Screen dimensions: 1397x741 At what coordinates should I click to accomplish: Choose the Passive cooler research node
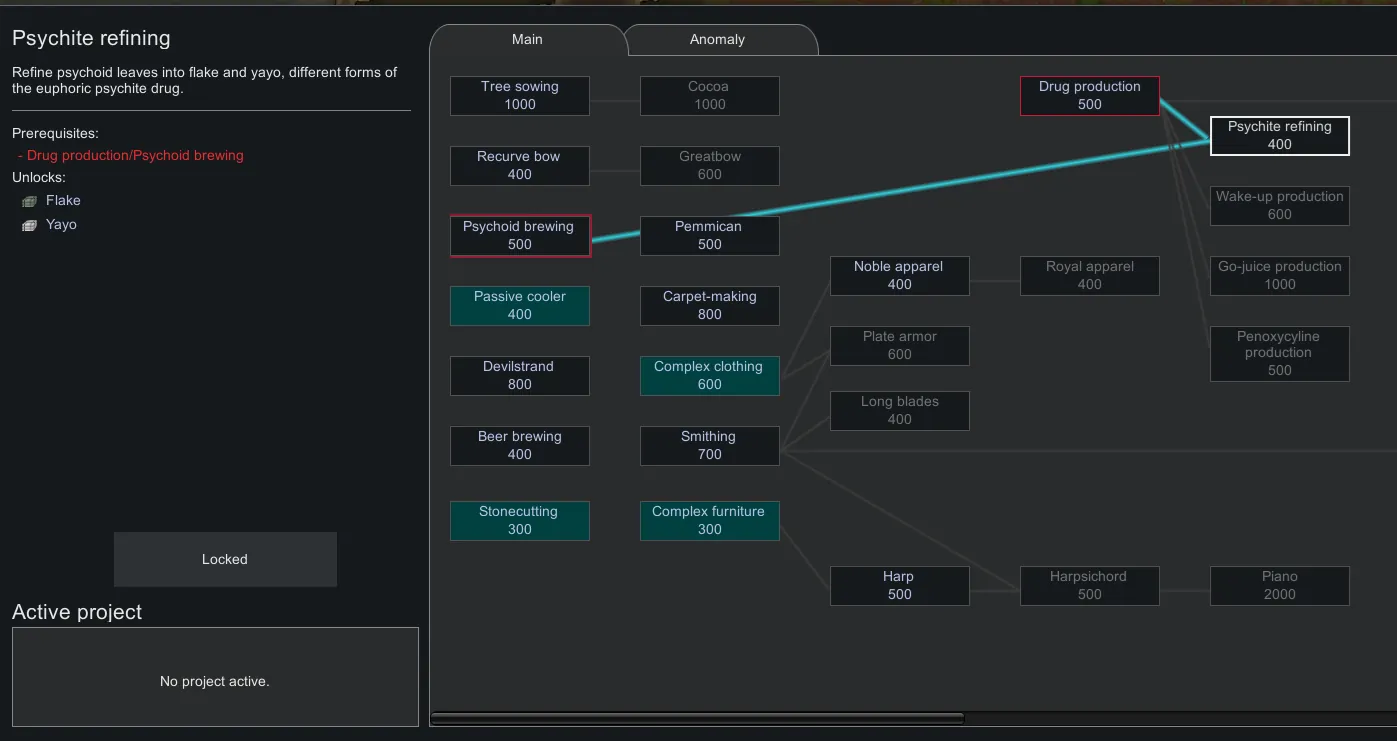pyautogui.click(x=519, y=306)
